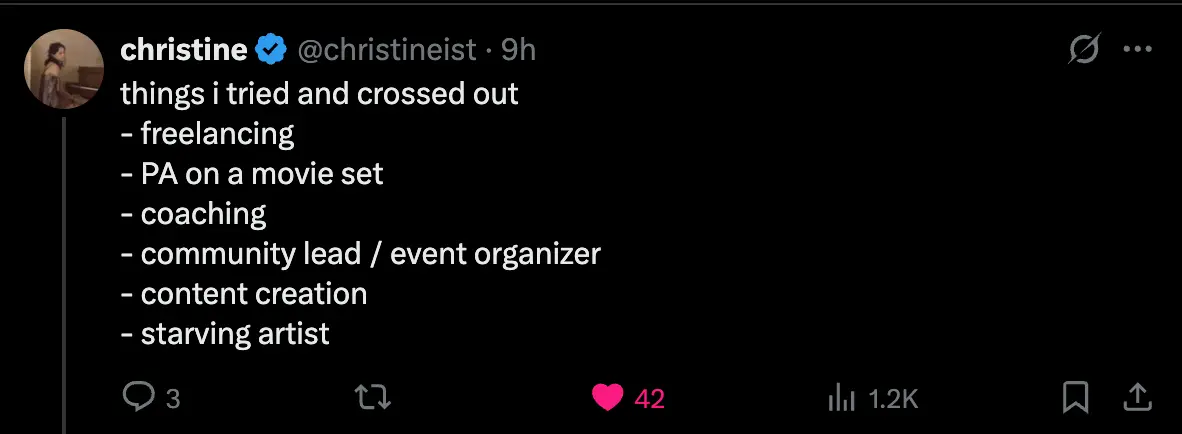The width and height of the screenshot is (1182, 434).
Task: Open the three-dot more options menu
Action: pos(1138,49)
